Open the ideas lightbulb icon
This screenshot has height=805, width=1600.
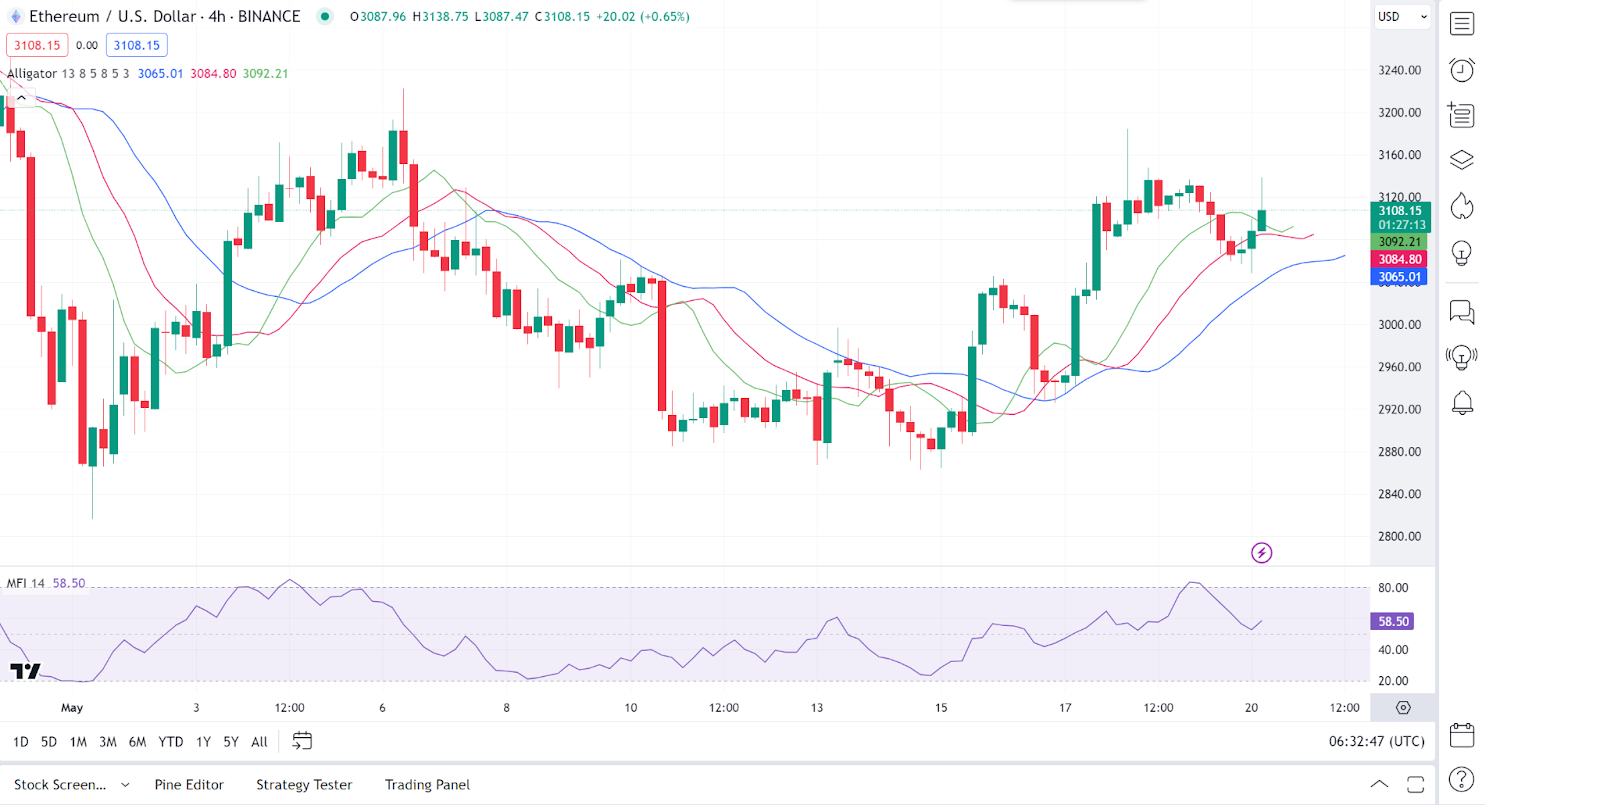[x=1462, y=254]
